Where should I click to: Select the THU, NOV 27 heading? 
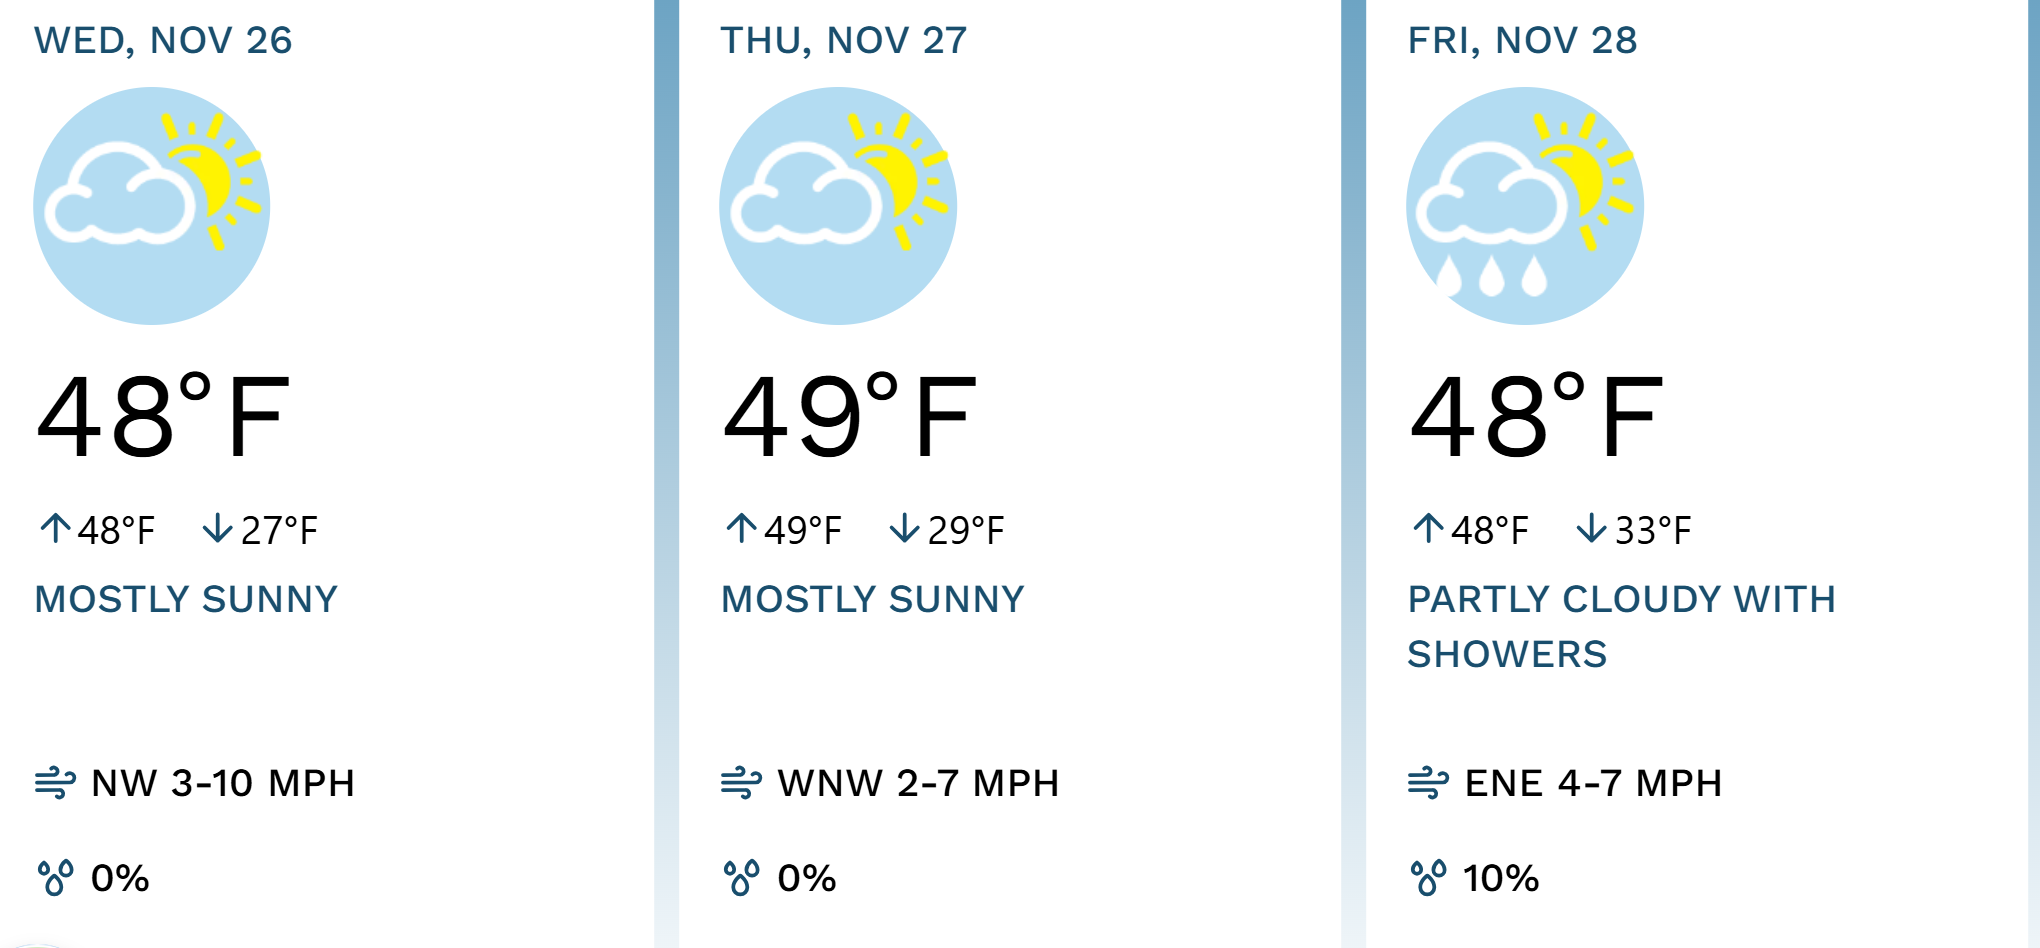(844, 41)
